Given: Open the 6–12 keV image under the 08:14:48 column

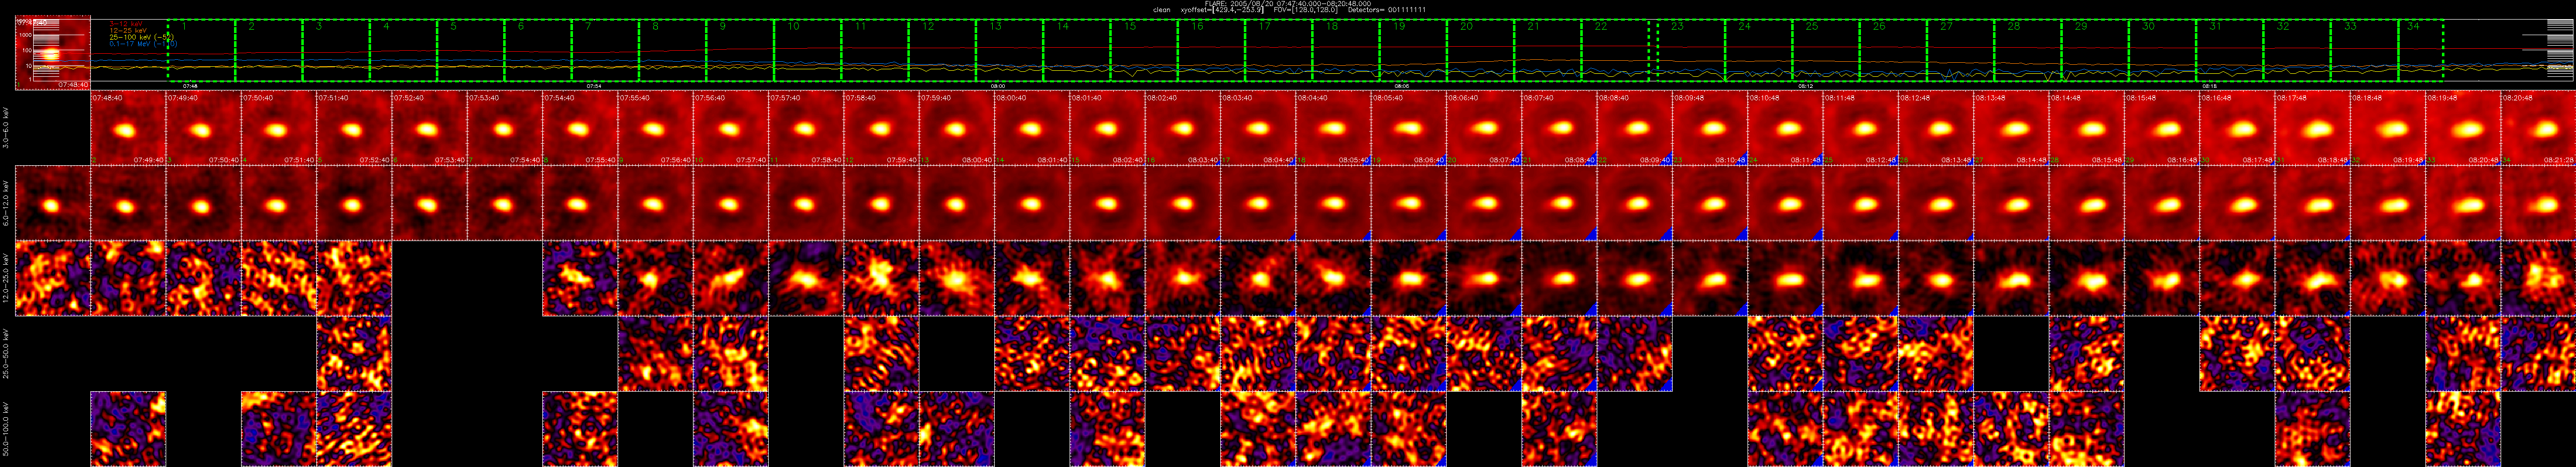Looking at the screenshot, I should pos(2087,203).
